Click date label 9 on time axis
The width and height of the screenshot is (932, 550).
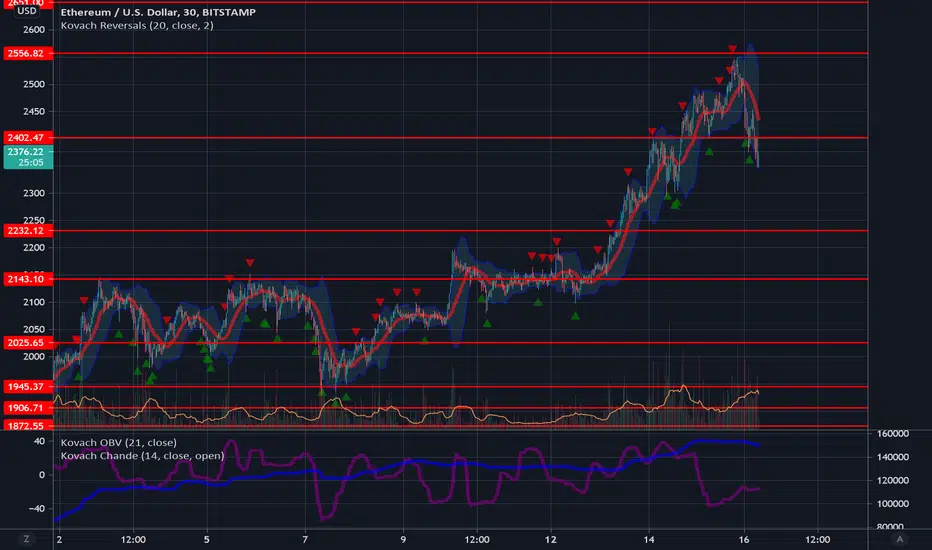[x=403, y=540]
